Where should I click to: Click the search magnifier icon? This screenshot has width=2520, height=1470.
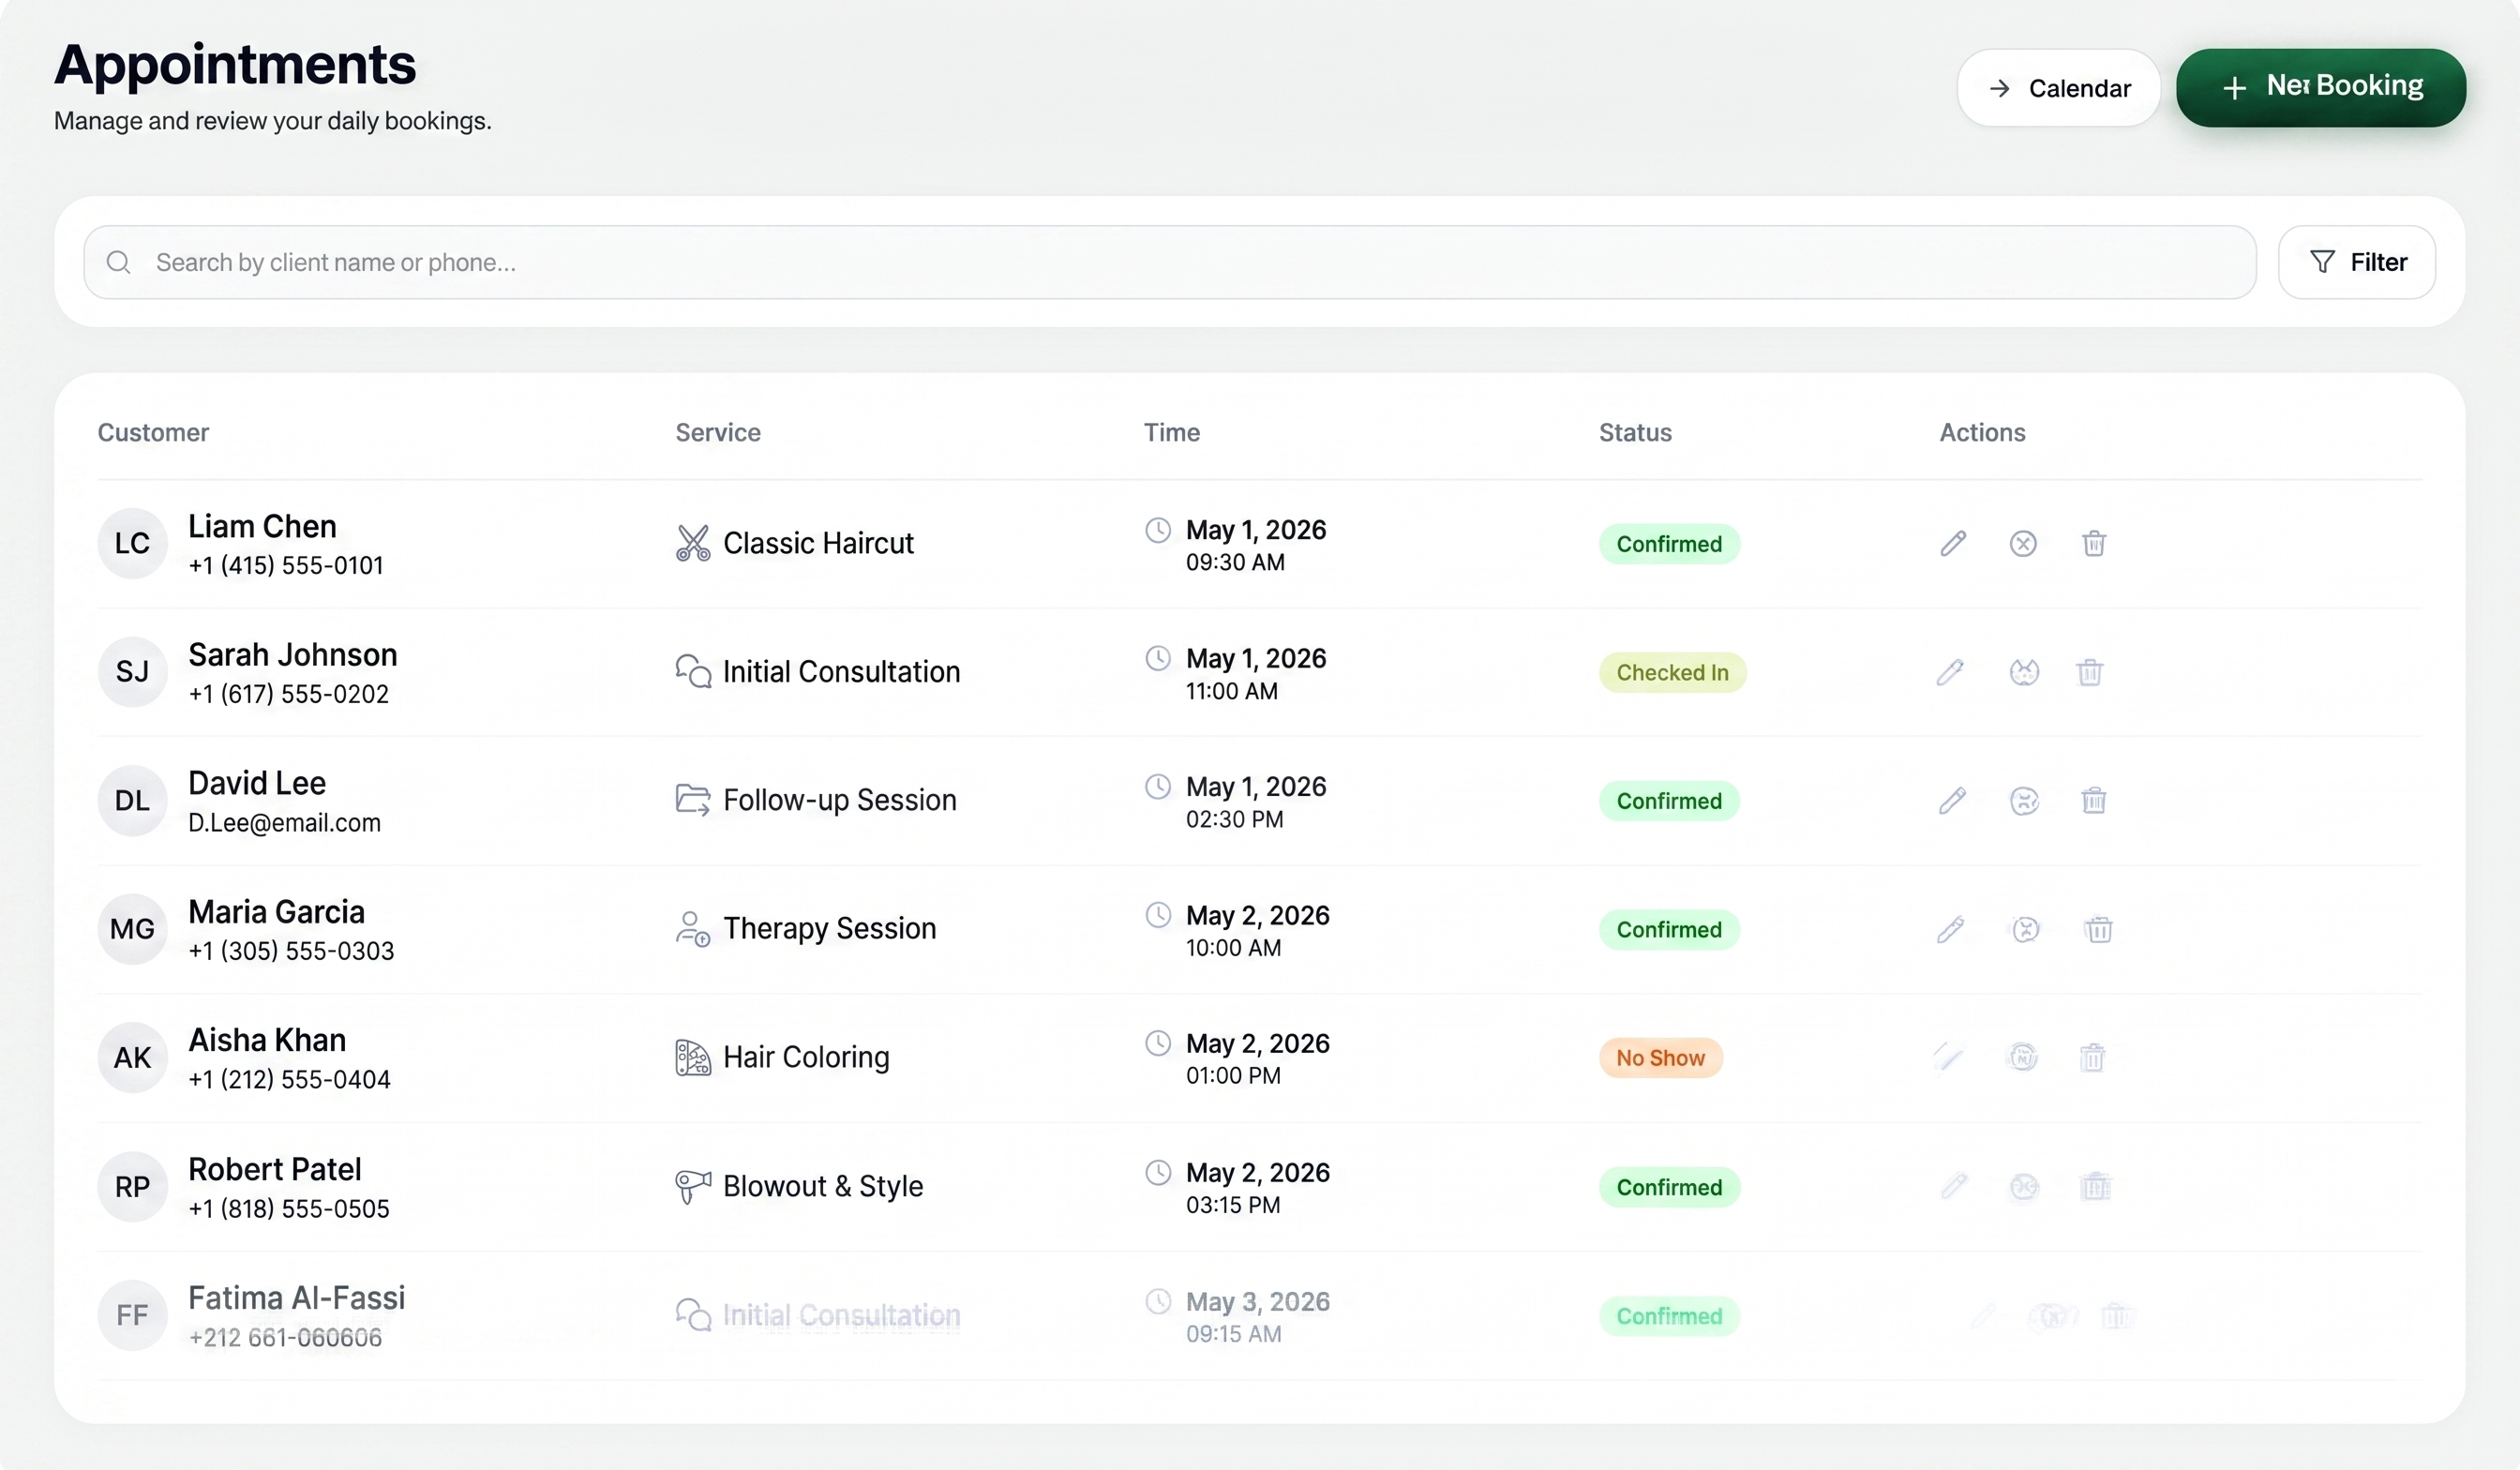pos(119,262)
